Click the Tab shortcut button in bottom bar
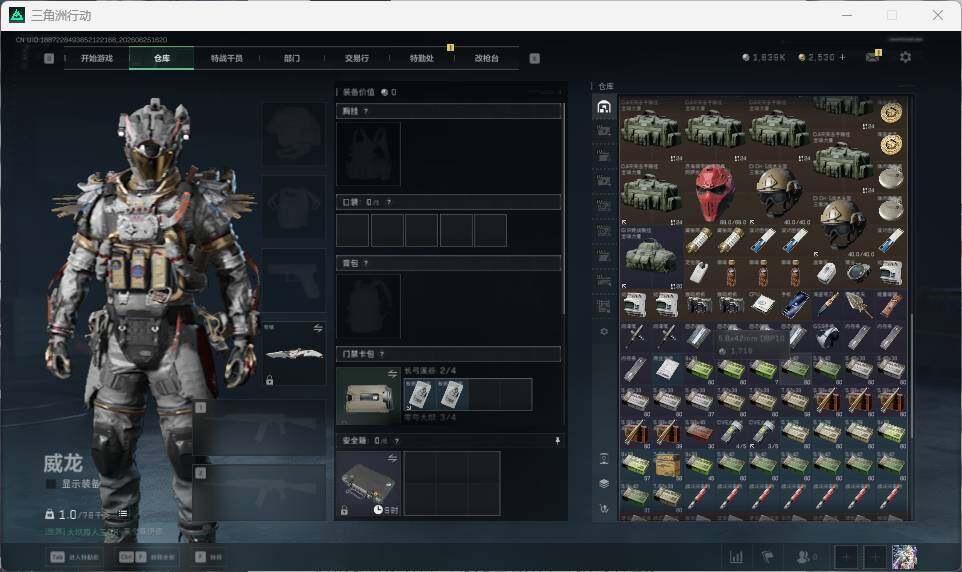962x572 pixels. pos(75,557)
